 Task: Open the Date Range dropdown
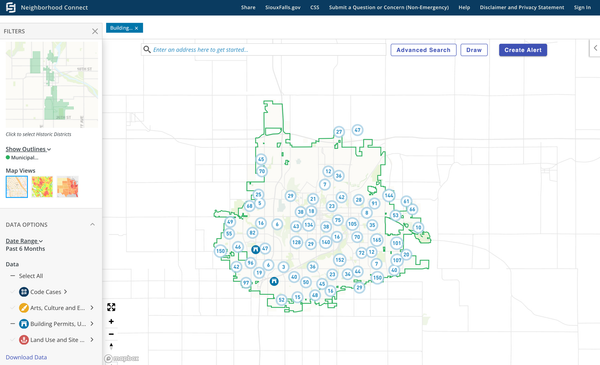click(x=24, y=241)
